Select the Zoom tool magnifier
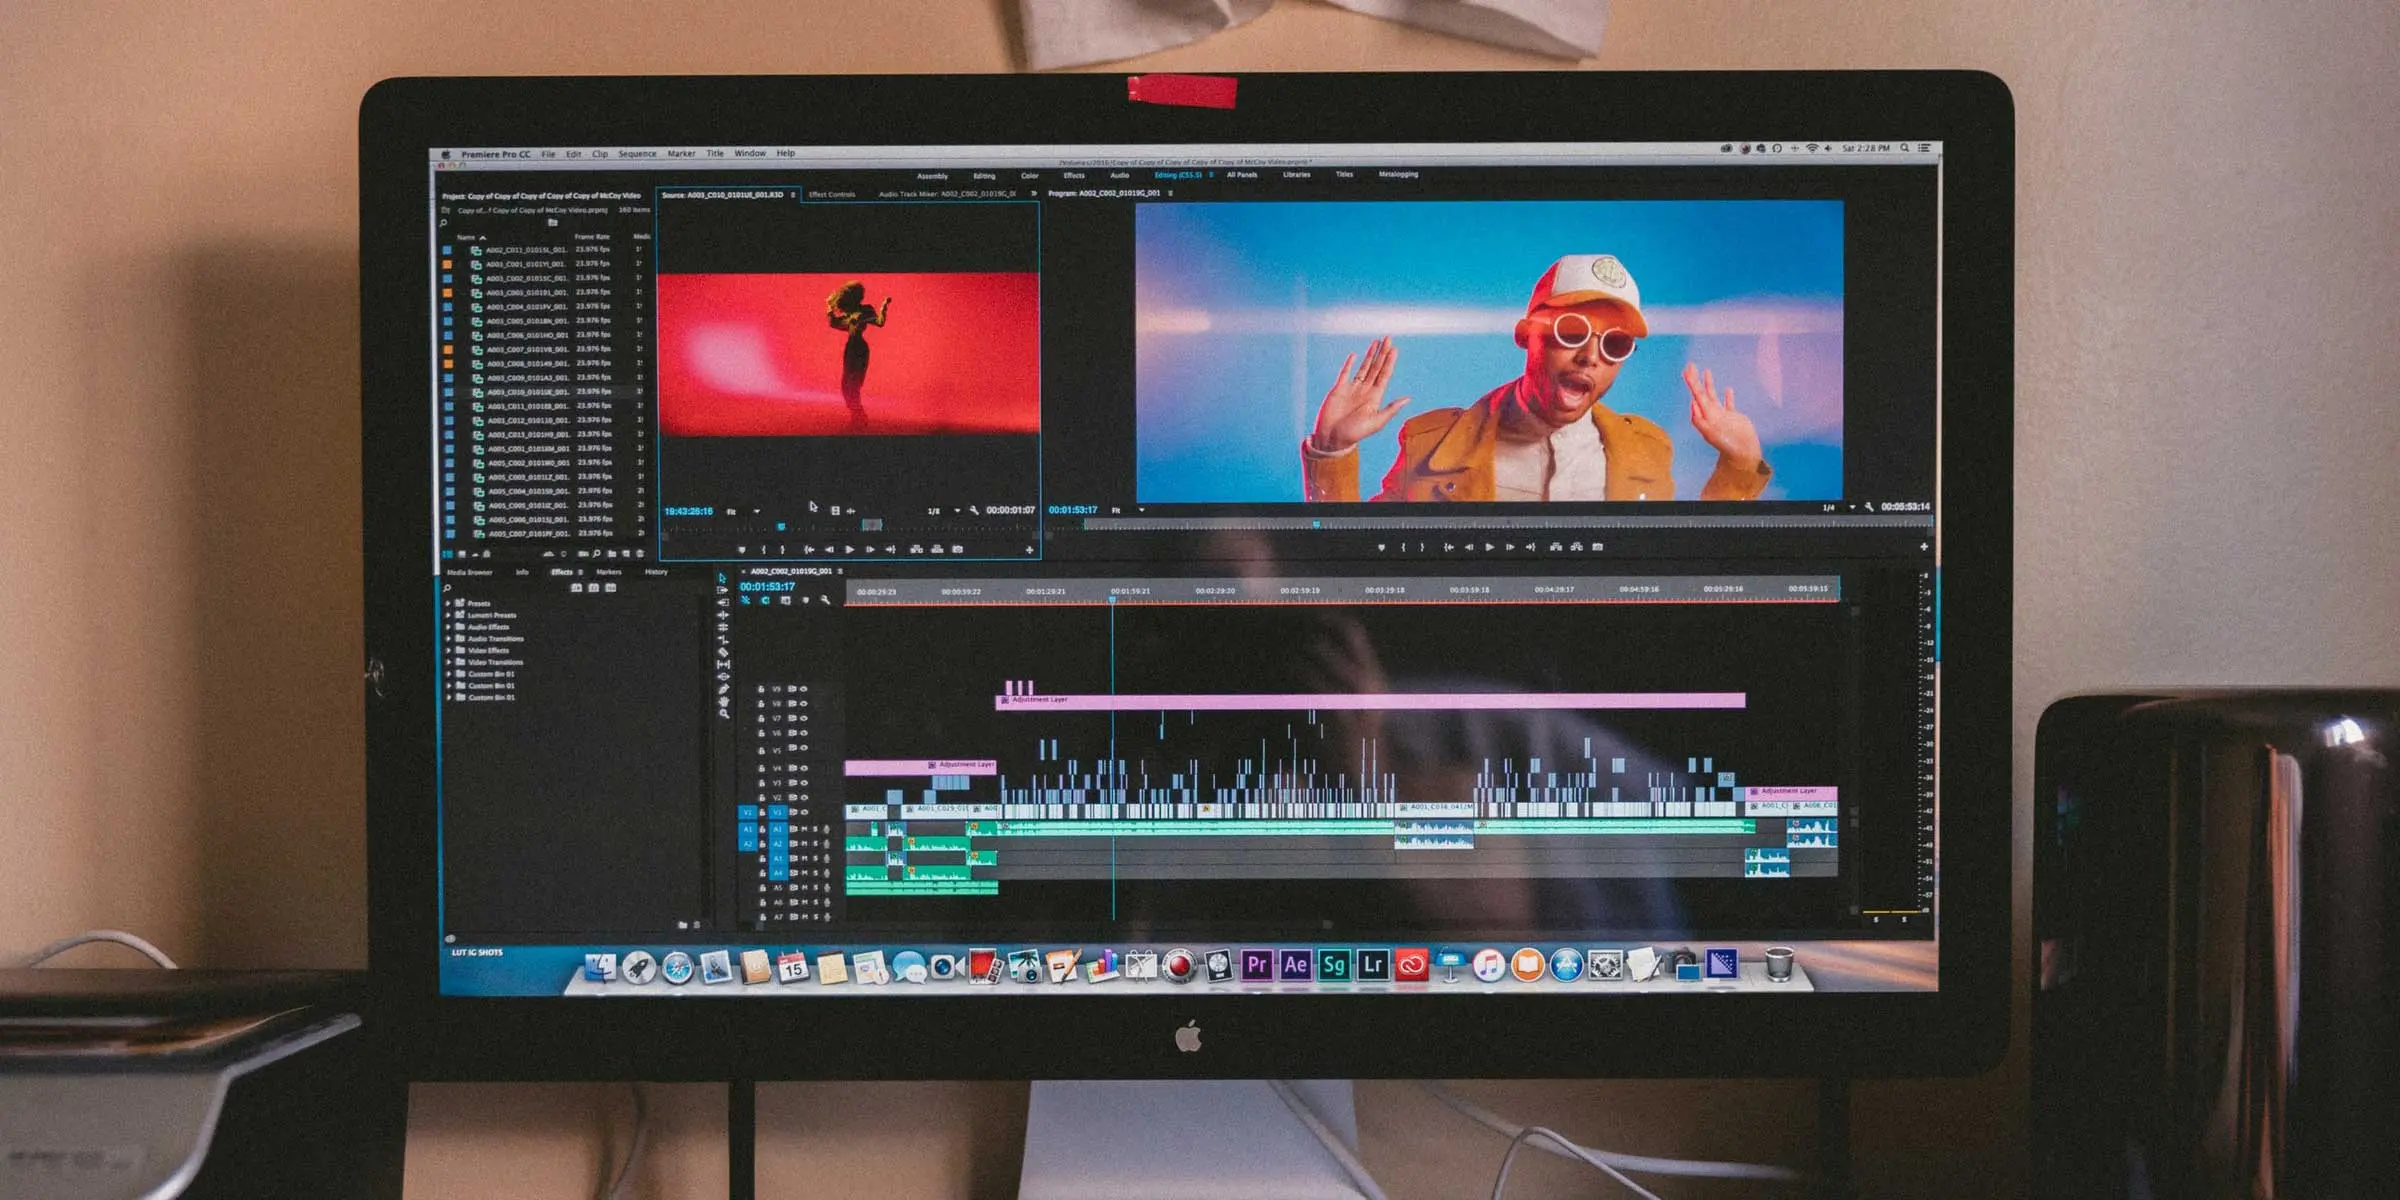 pyautogui.click(x=723, y=714)
